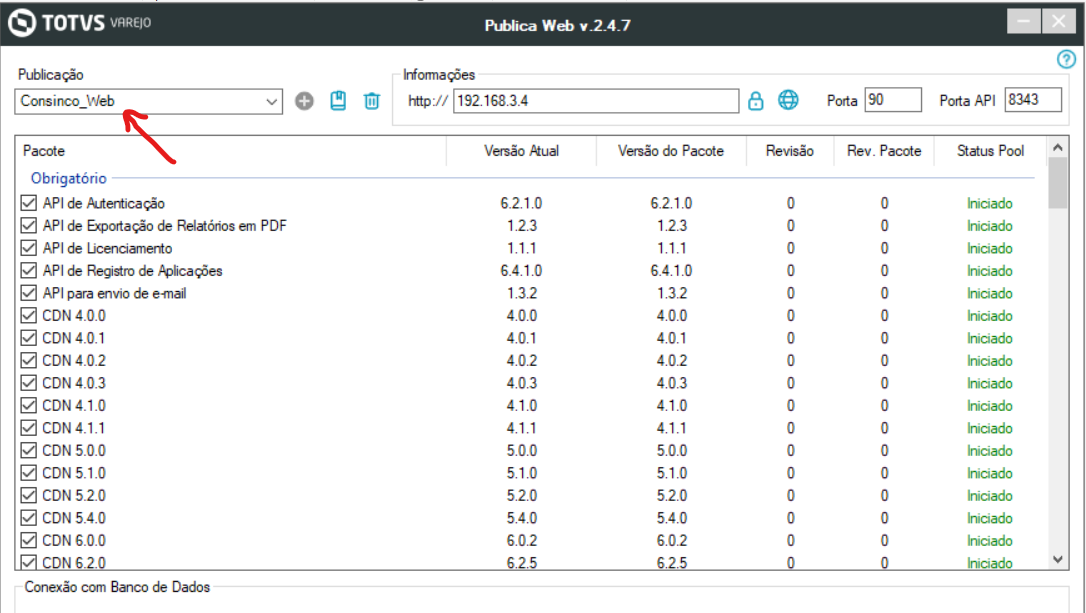Click the package list scroll up arrow
This screenshot has height=613, width=1086.
(x=1058, y=147)
